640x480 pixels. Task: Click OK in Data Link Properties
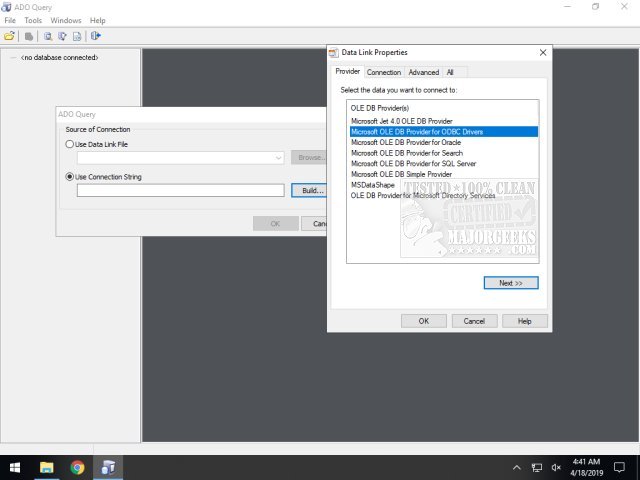click(424, 321)
